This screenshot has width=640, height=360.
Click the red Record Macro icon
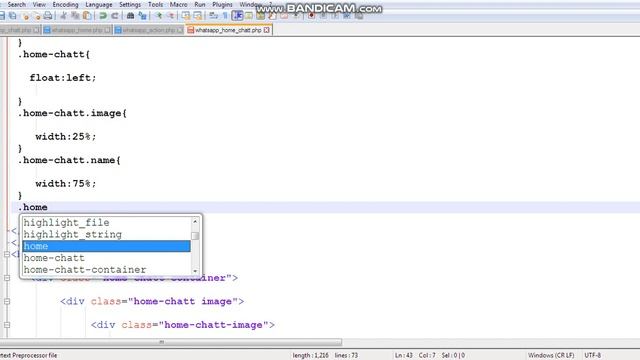[311, 16]
